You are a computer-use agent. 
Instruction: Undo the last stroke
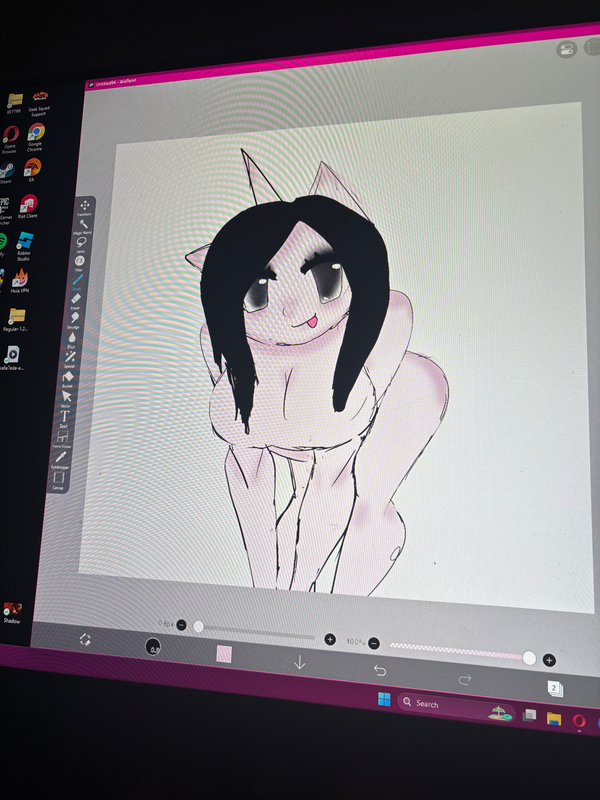pos(380,670)
